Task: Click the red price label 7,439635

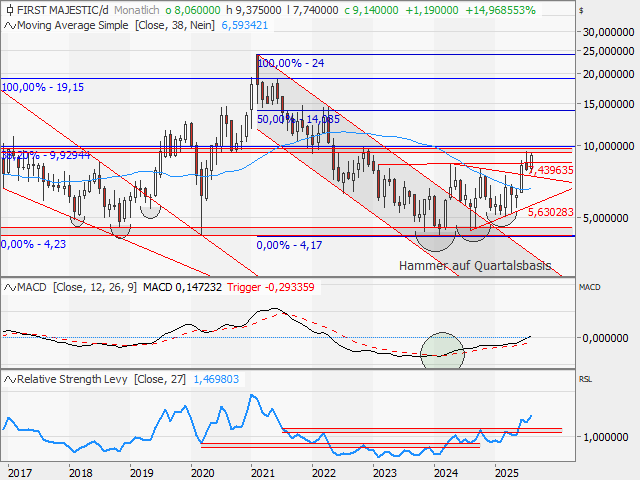Action: tap(552, 170)
